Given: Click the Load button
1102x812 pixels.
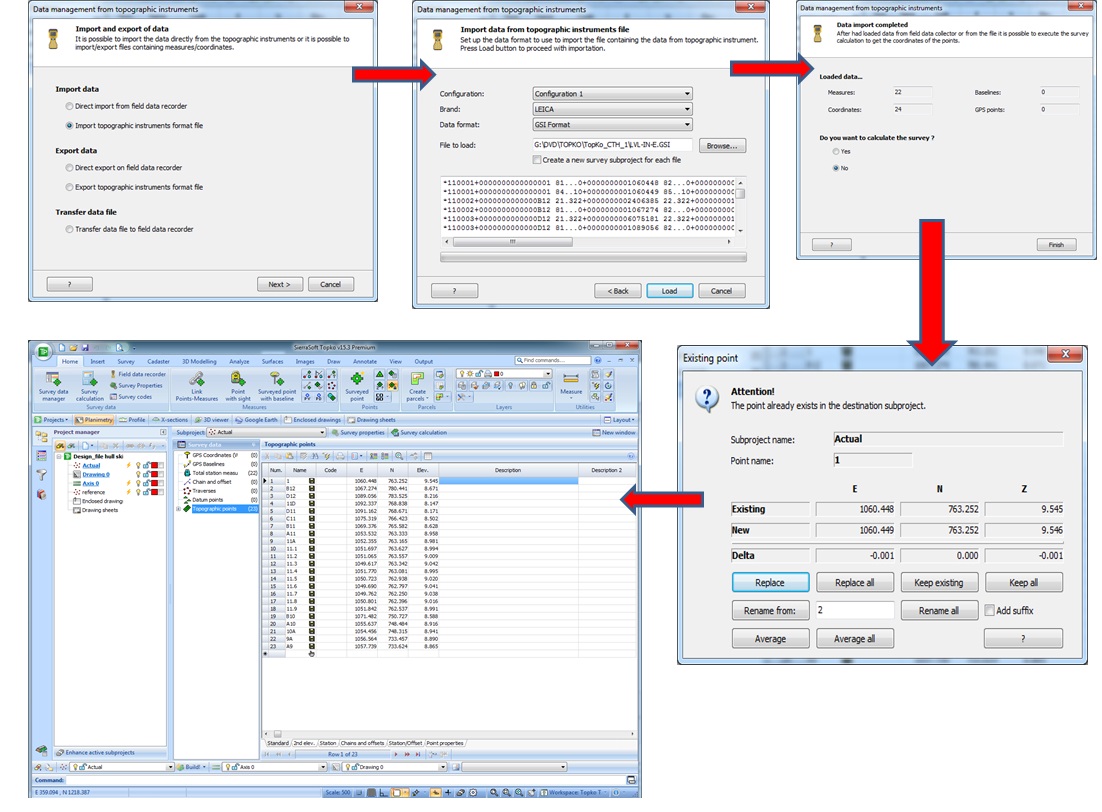Looking at the screenshot, I should (670, 290).
